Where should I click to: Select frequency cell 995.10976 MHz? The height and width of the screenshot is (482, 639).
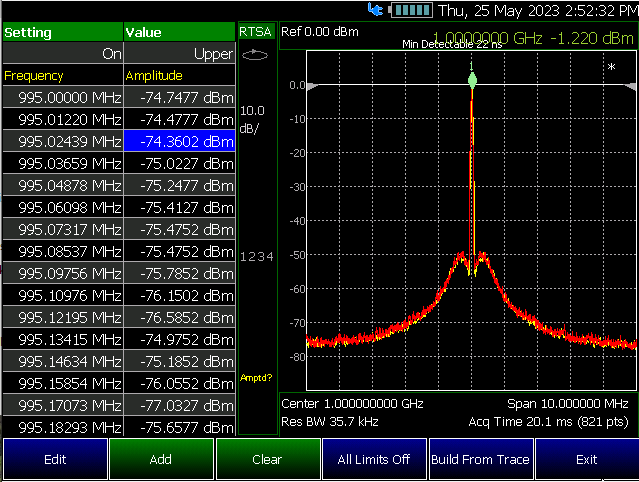click(63, 295)
